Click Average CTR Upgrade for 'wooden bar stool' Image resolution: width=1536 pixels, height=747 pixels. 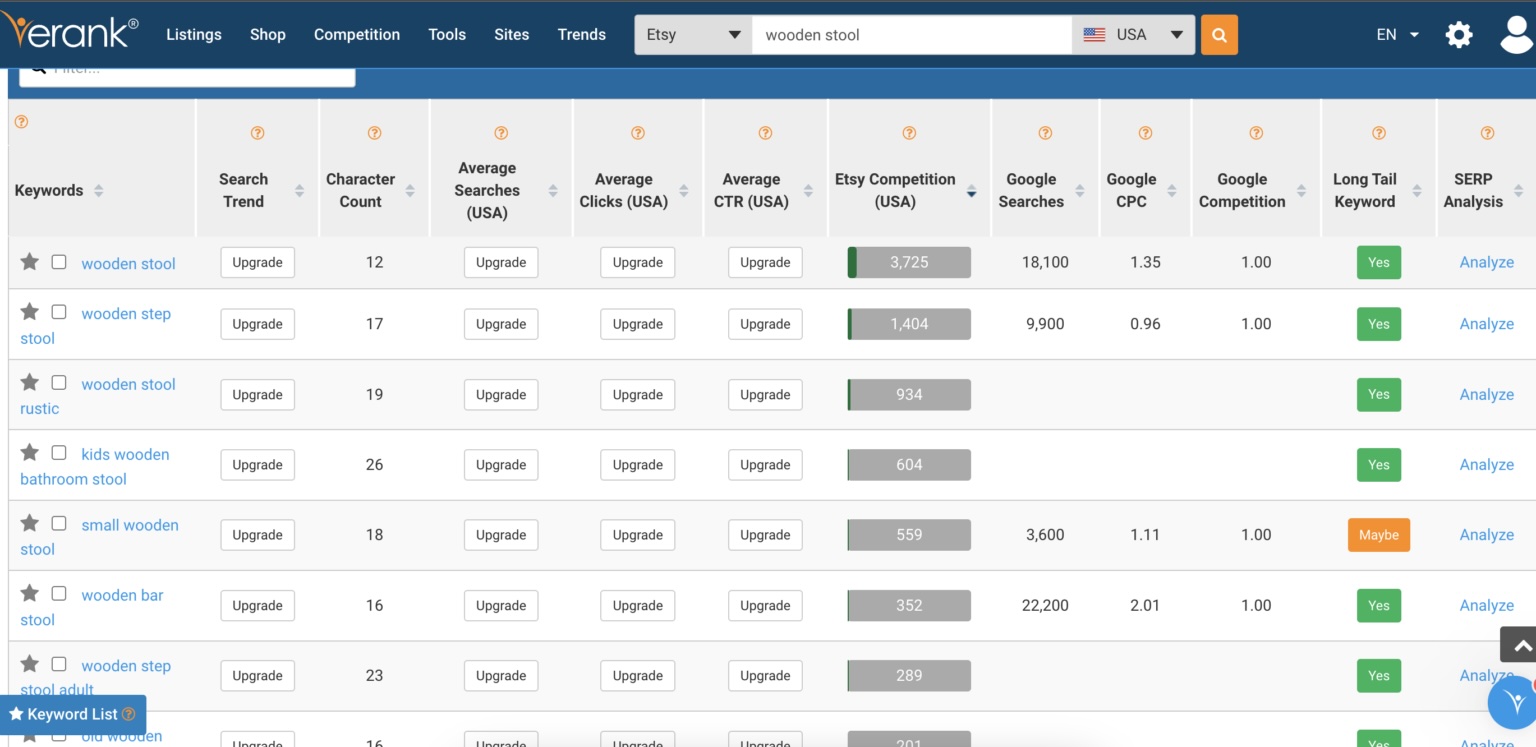[x=765, y=606]
